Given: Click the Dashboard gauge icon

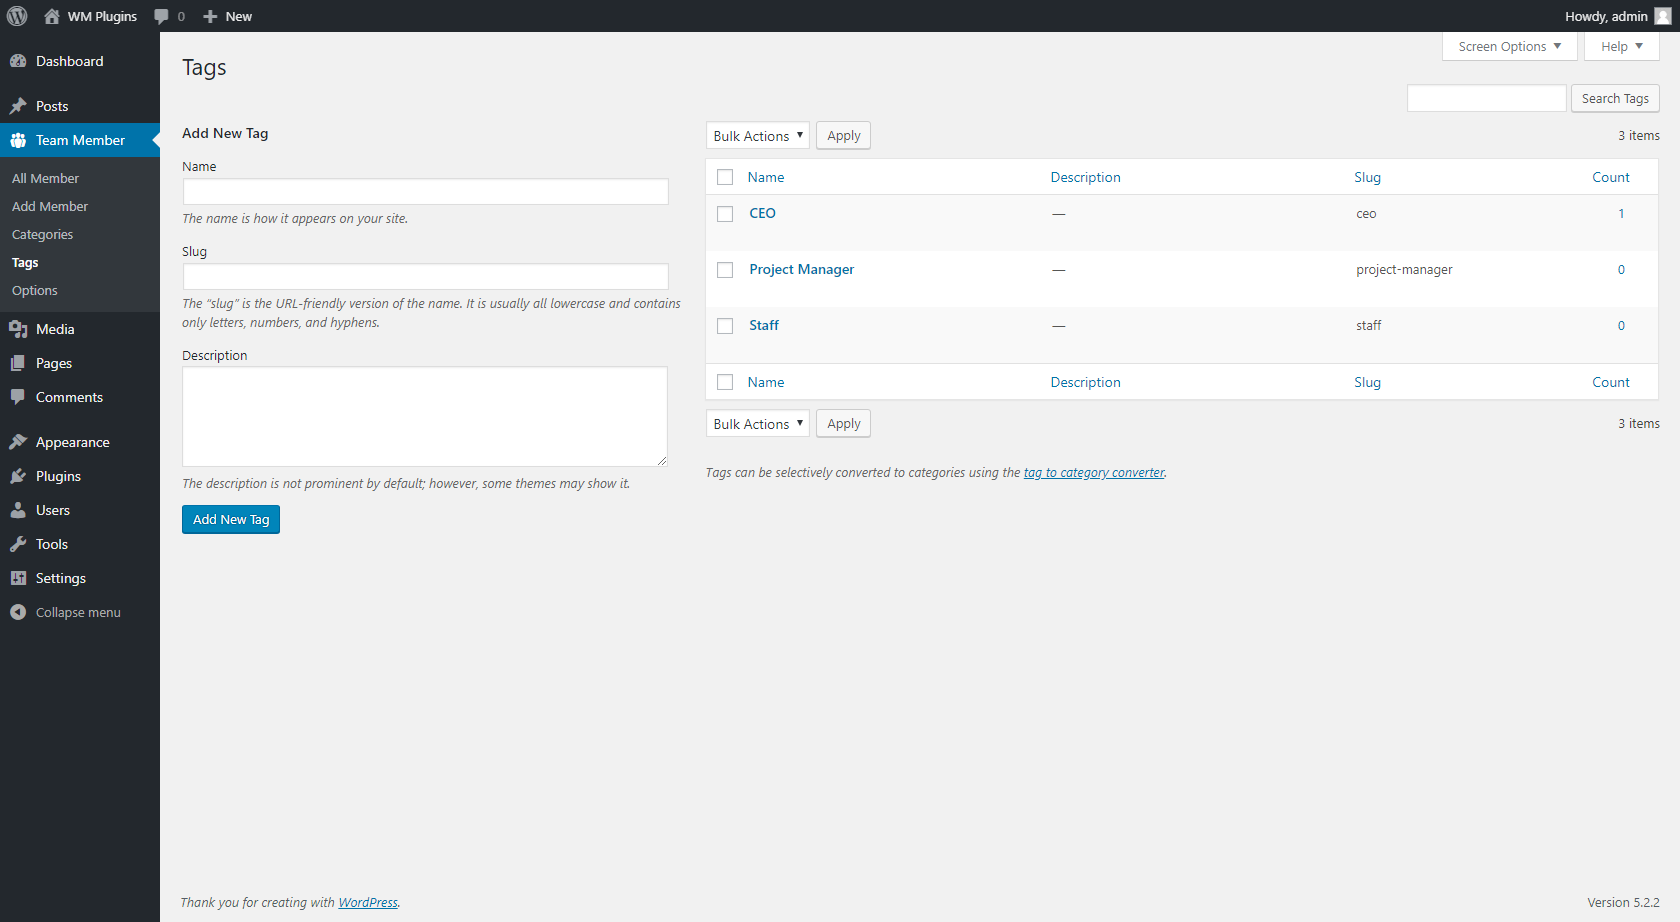Looking at the screenshot, I should (18, 61).
